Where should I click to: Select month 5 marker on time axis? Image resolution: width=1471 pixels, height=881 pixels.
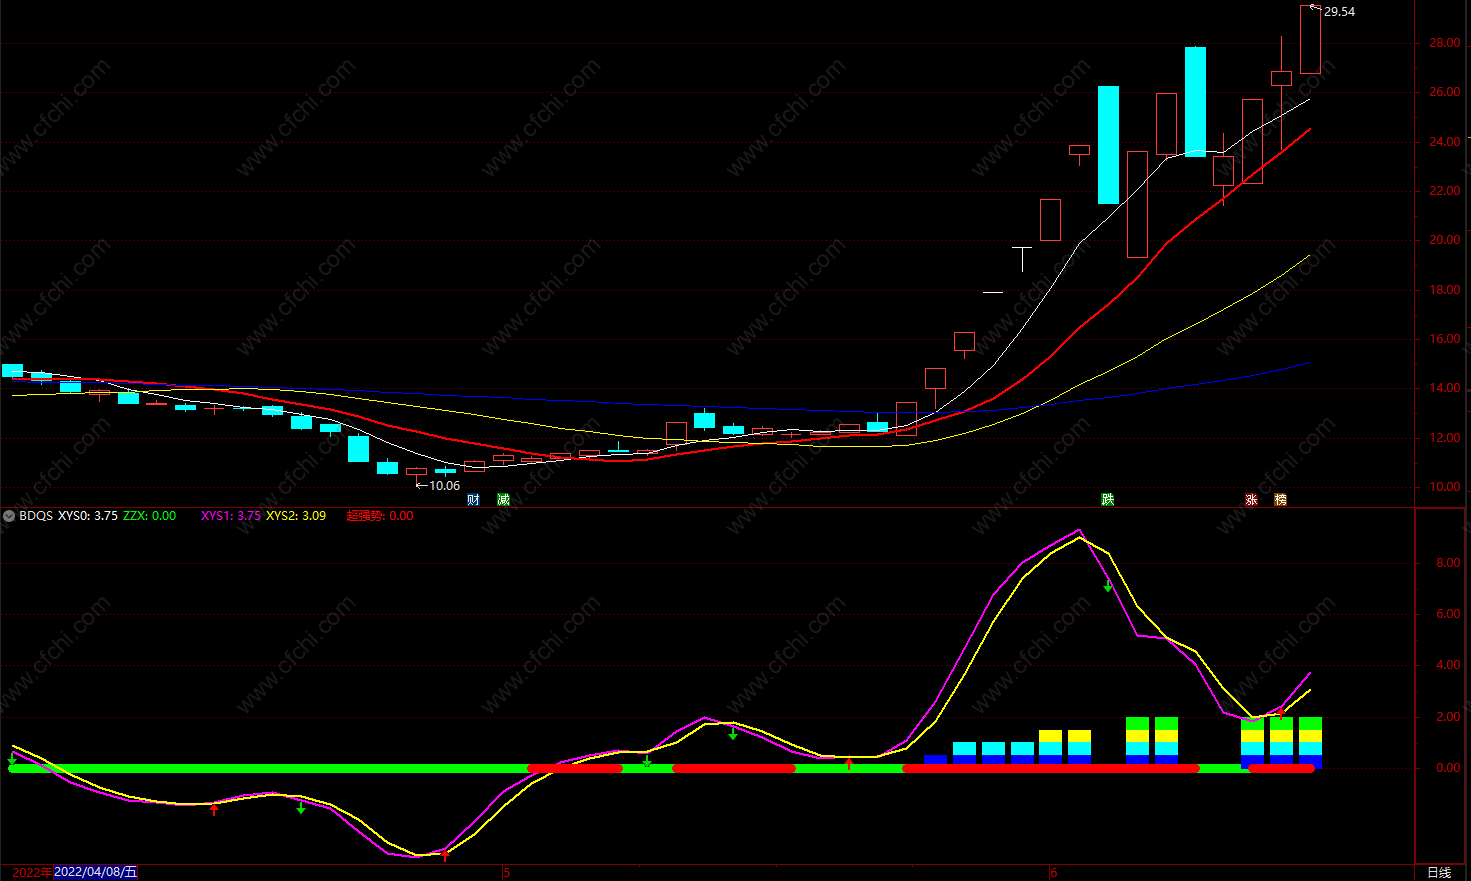(x=507, y=873)
